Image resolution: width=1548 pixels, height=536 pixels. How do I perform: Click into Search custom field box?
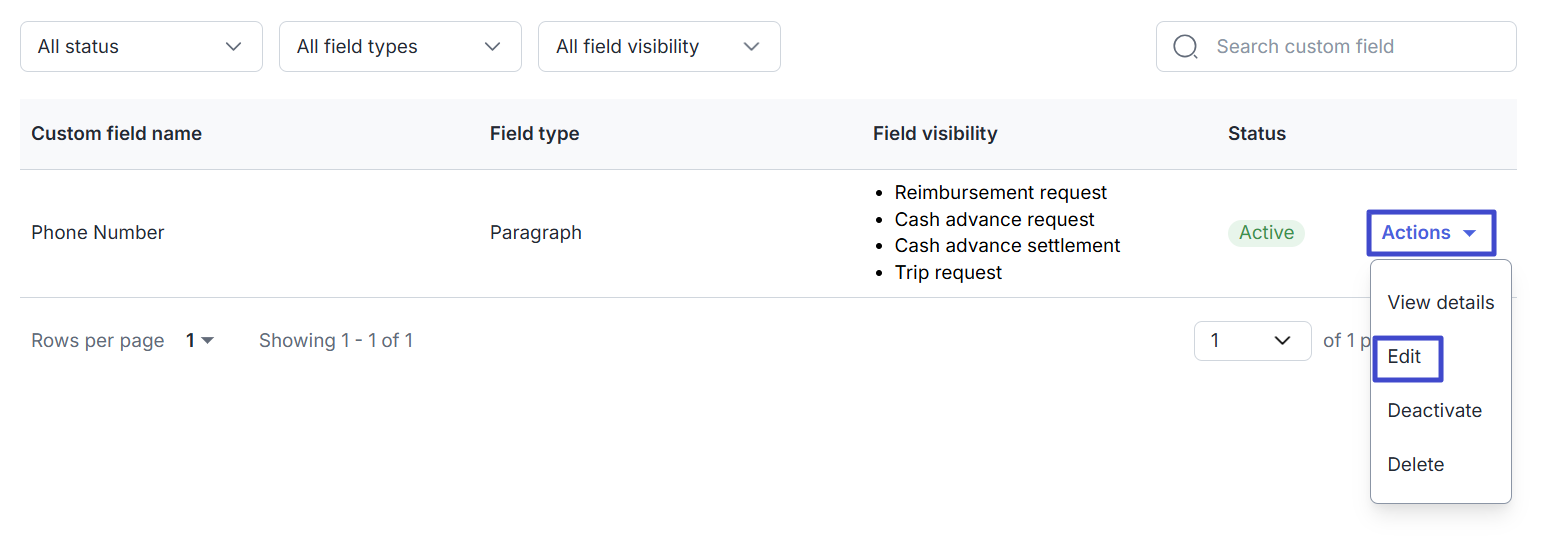point(1350,47)
